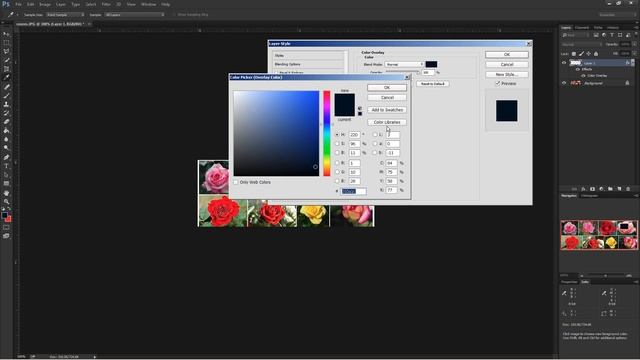
Task: Select the Eraser tool
Action: [x=6, y=122]
